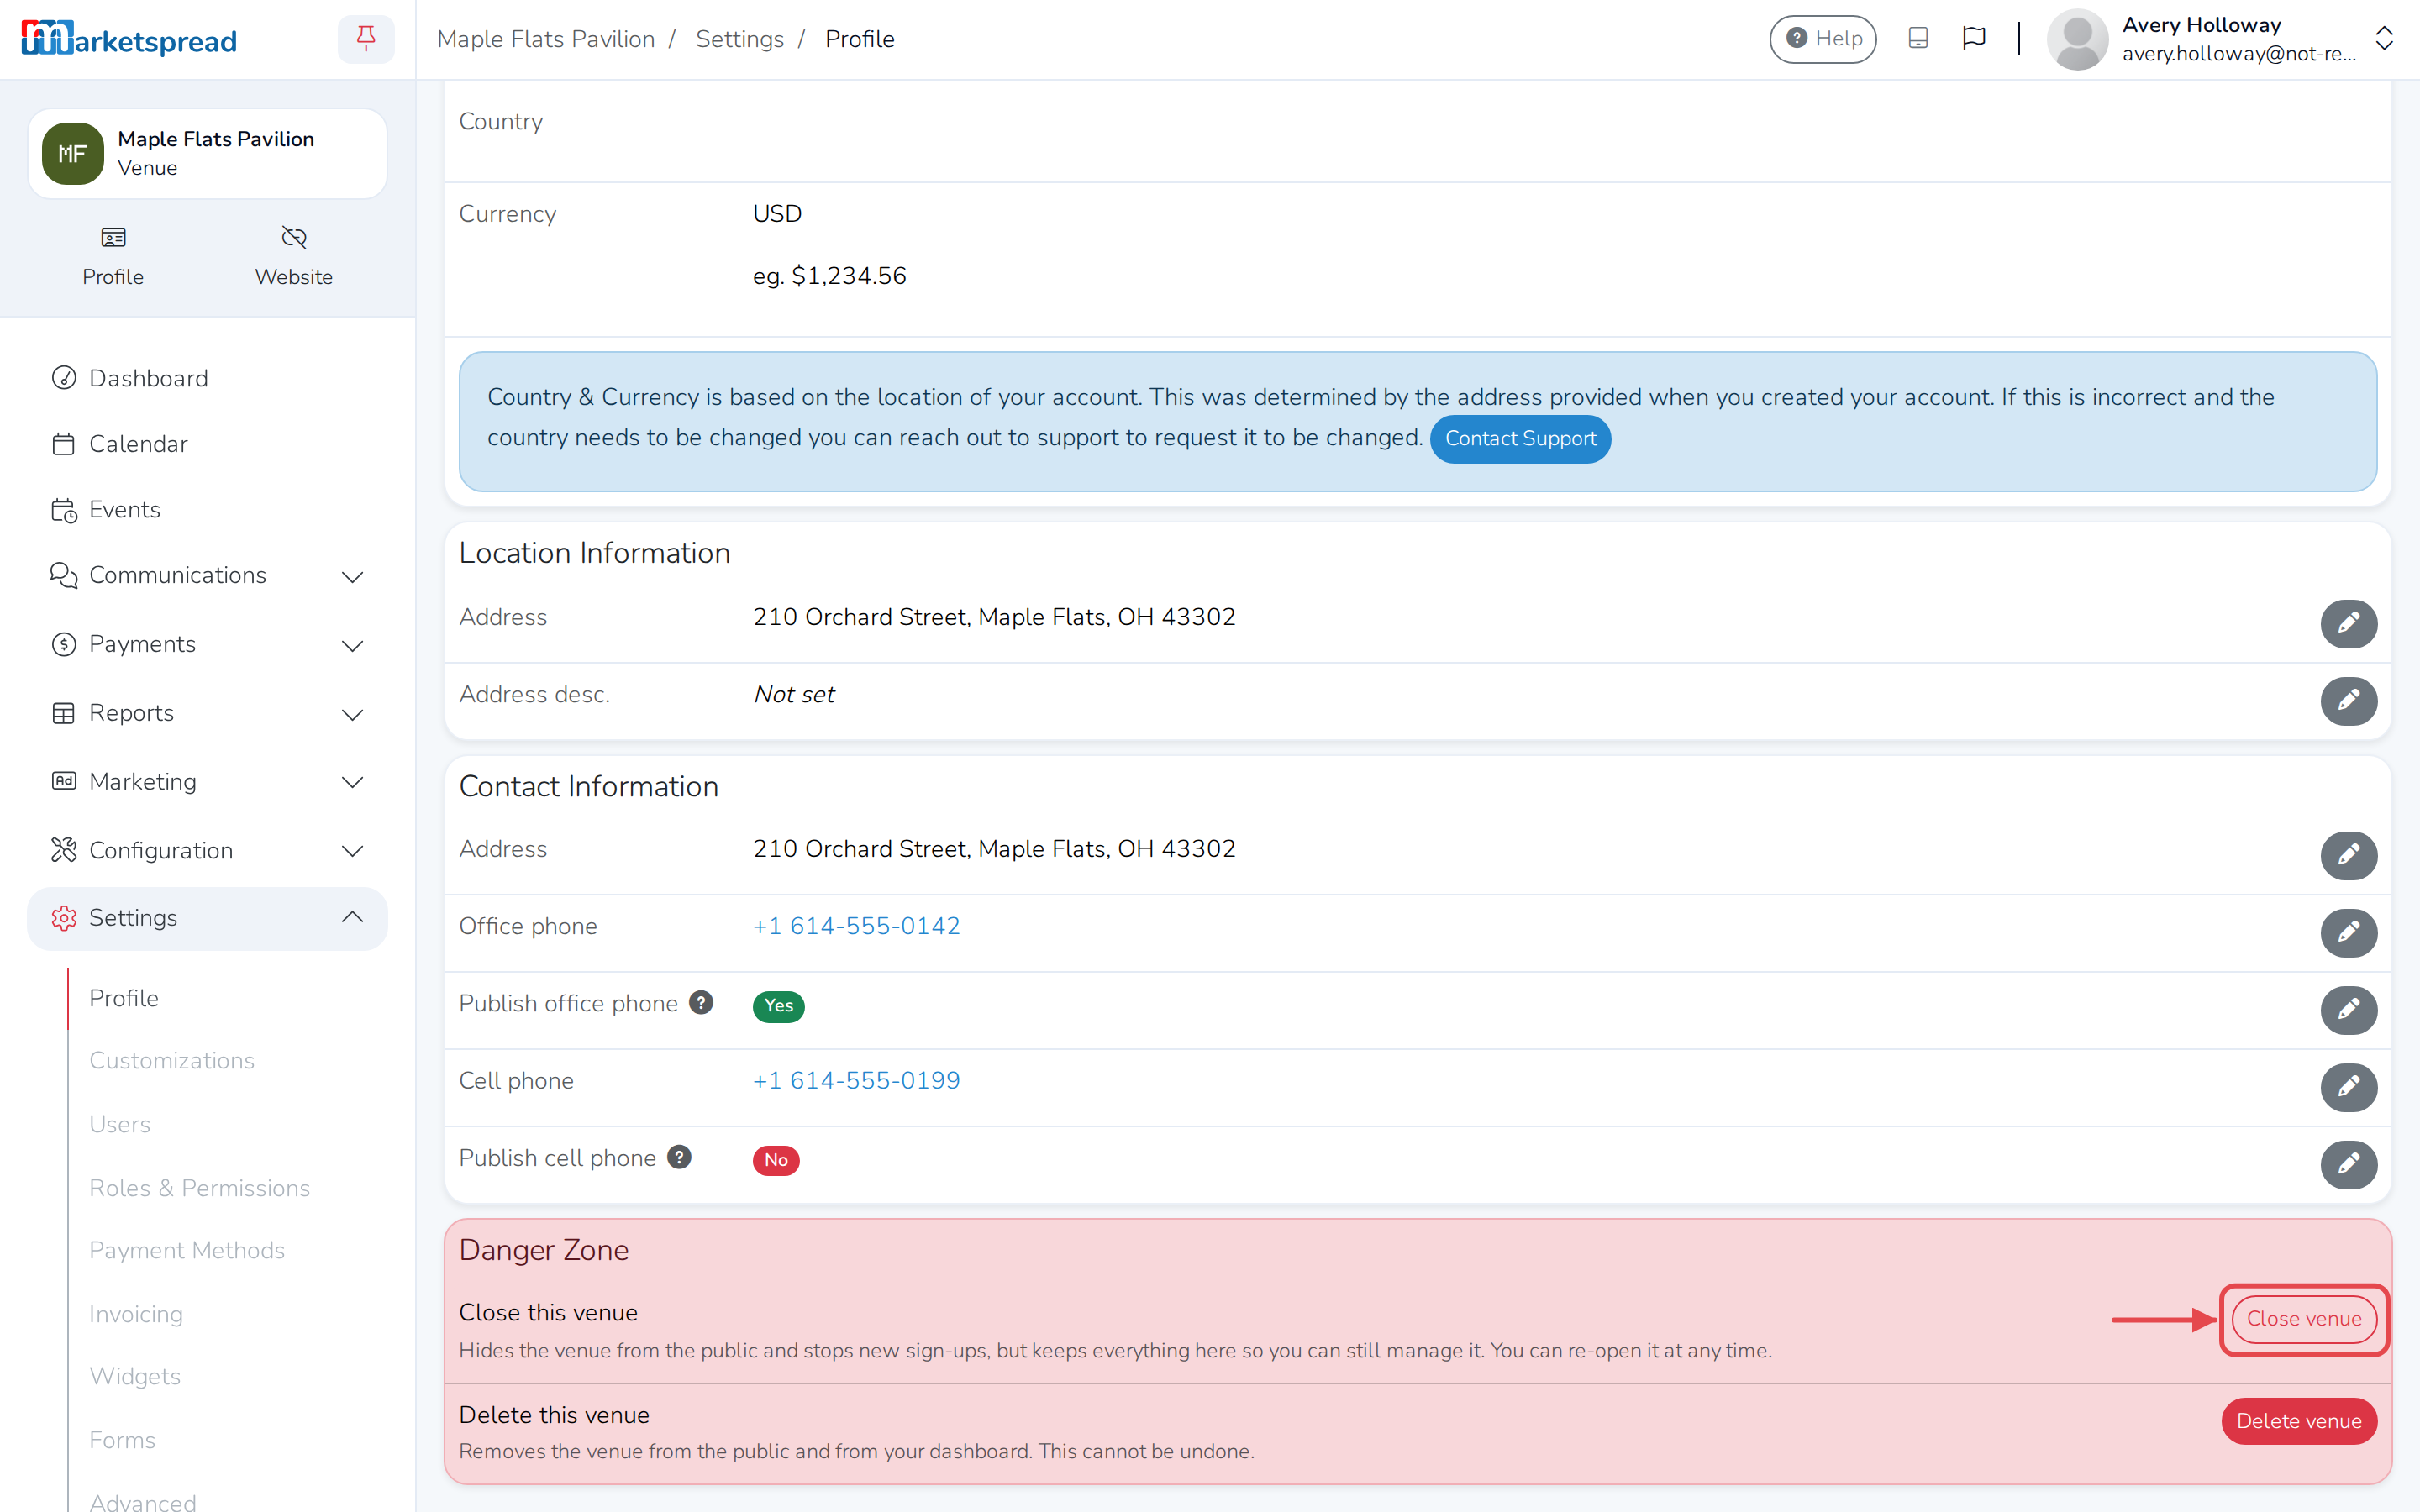Edit Publish office phone setting

2348,1010
